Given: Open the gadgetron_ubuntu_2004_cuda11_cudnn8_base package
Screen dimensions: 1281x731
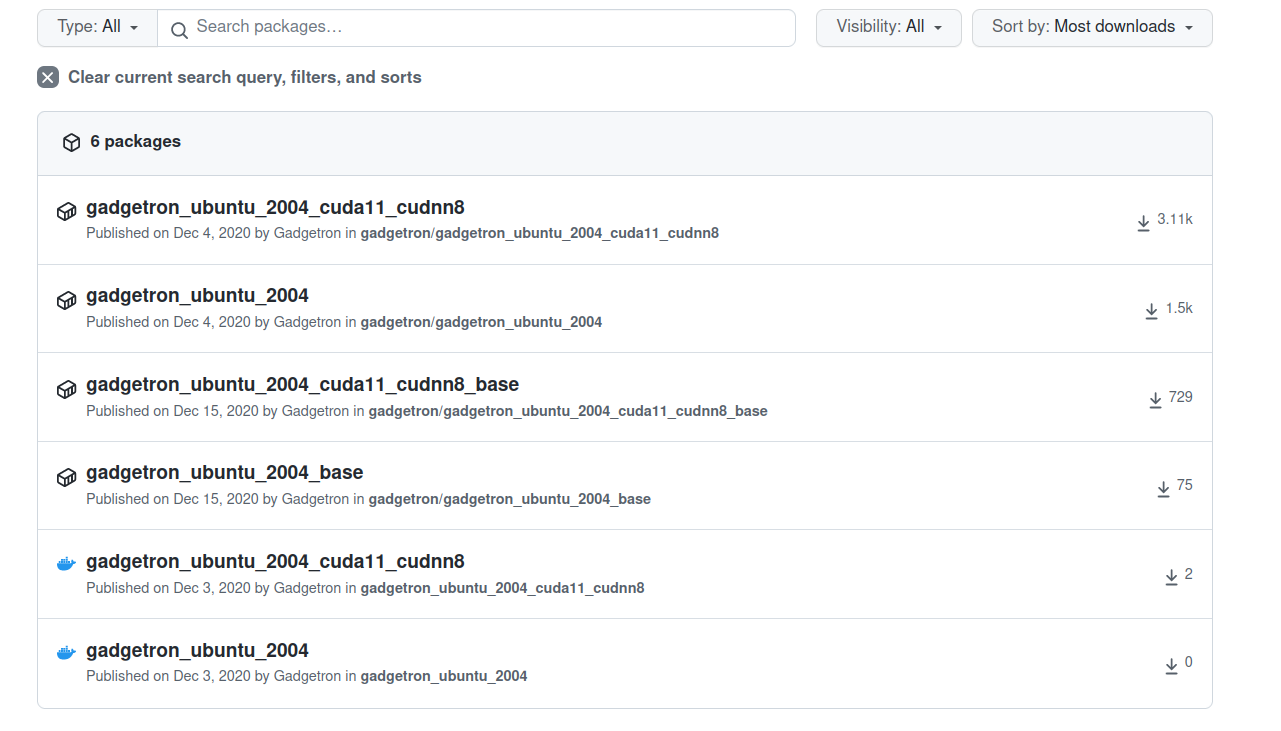Looking at the screenshot, I should pos(303,384).
